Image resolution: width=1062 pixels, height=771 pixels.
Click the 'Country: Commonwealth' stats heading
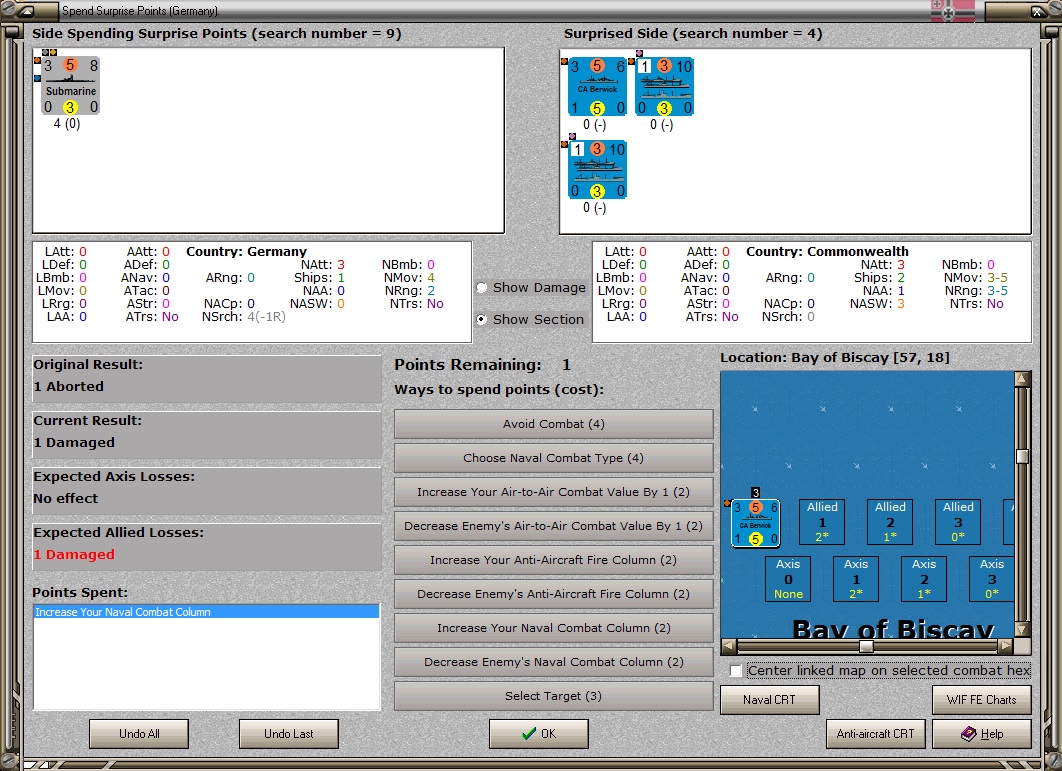pos(827,251)
